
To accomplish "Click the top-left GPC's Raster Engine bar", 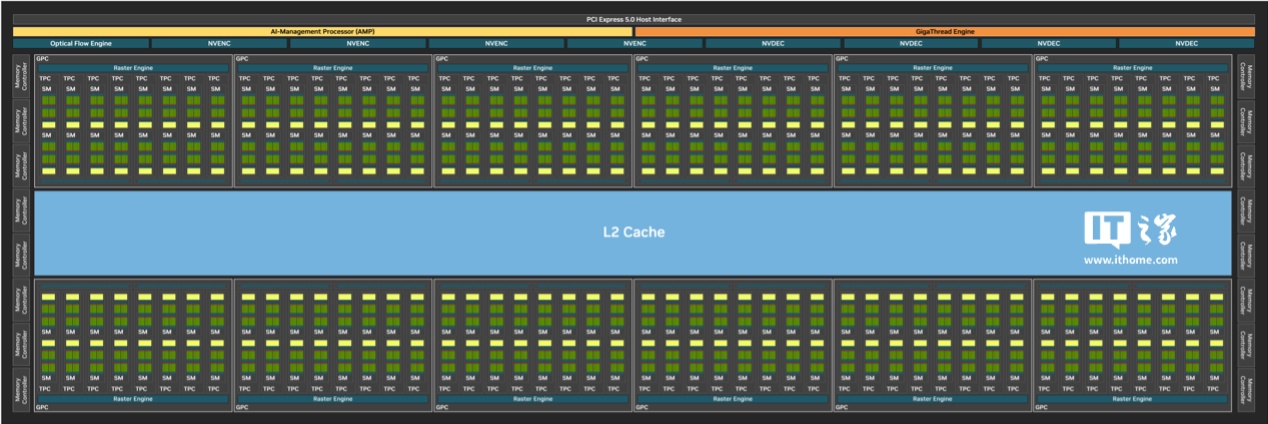I will pos(132,68).
